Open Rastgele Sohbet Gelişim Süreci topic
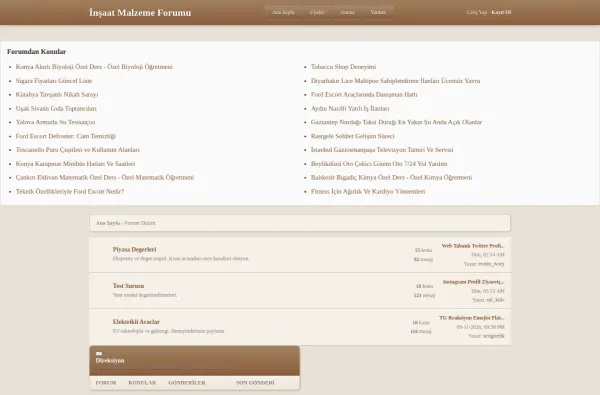 tap(352, 136)
